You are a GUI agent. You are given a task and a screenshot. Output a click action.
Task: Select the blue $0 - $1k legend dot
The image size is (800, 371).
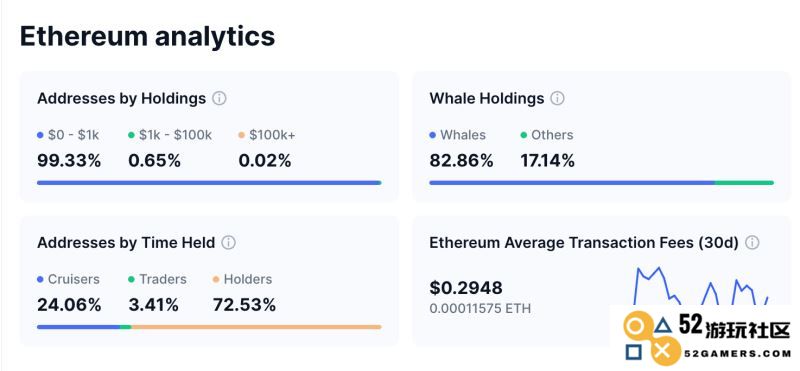pyautogui.click(x=40, y=135)
